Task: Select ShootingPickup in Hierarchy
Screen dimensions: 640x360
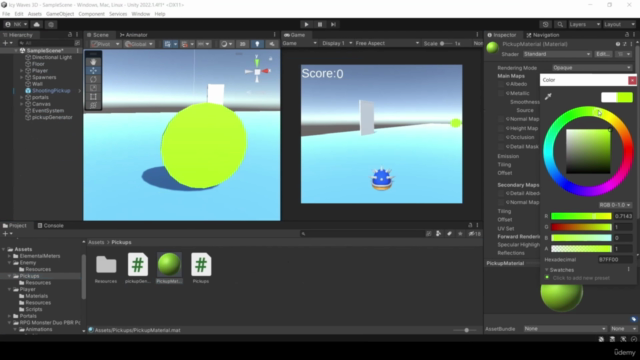Action: click(x=51, y=91)
